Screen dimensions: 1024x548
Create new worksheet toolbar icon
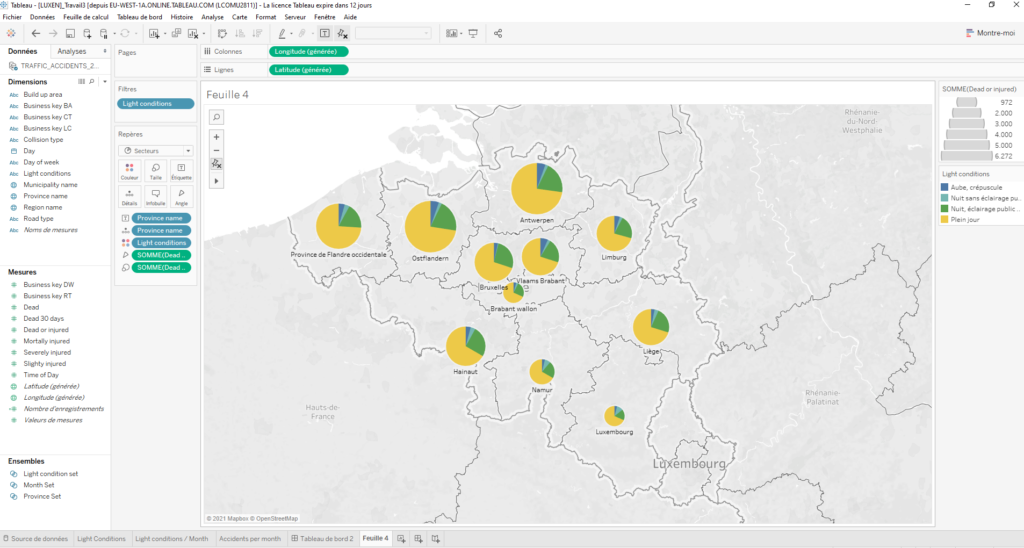153,33
